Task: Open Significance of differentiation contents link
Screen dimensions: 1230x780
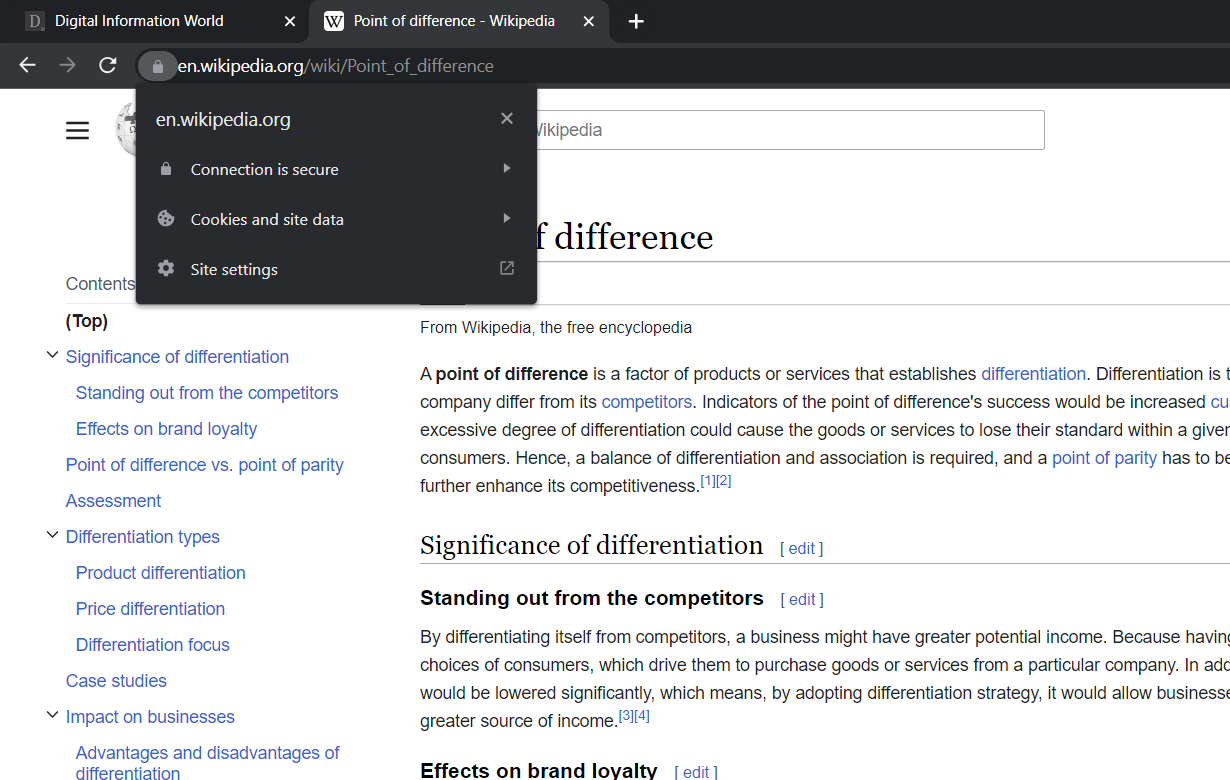Action: tap(177, 357)
